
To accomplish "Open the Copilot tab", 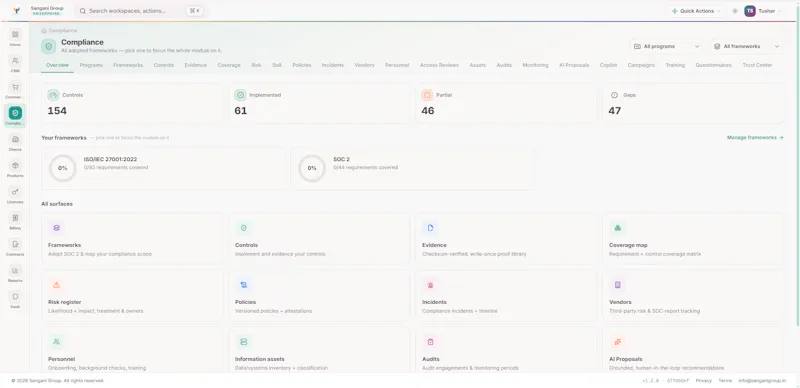I will (x=608, y=65).
